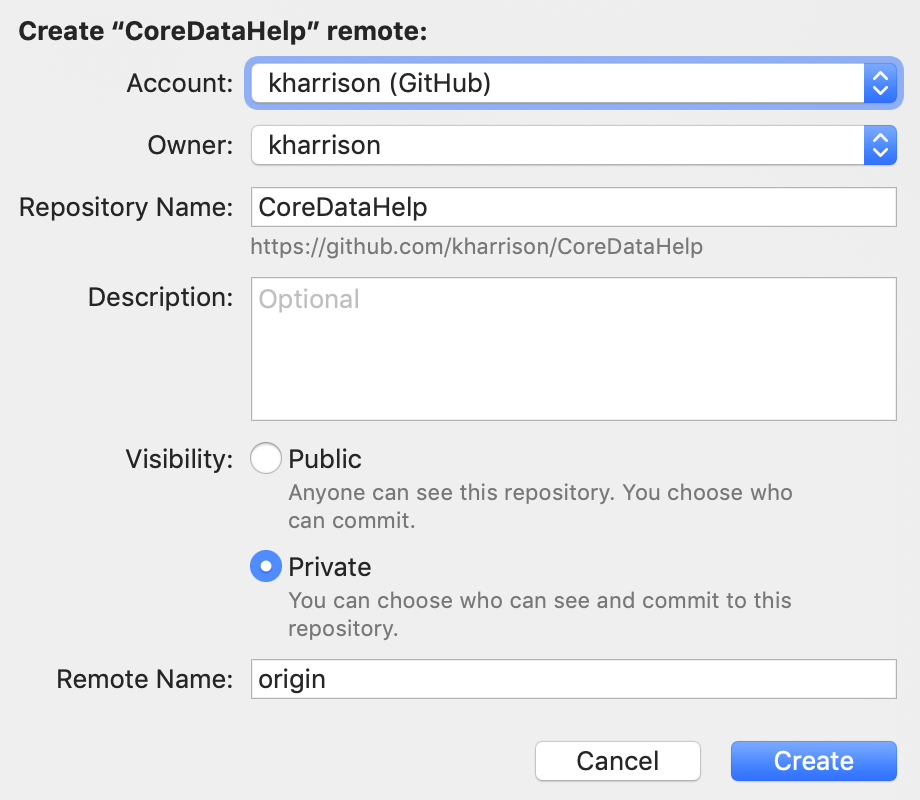This screenshot has height=800, width=920.
Task: Click the 'Public' option label text
Action: (325, 459)
